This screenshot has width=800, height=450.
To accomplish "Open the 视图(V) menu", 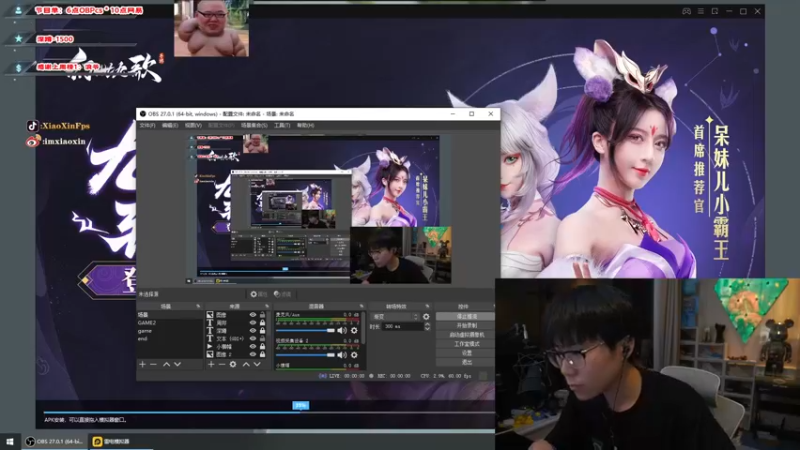I will 193,126.
